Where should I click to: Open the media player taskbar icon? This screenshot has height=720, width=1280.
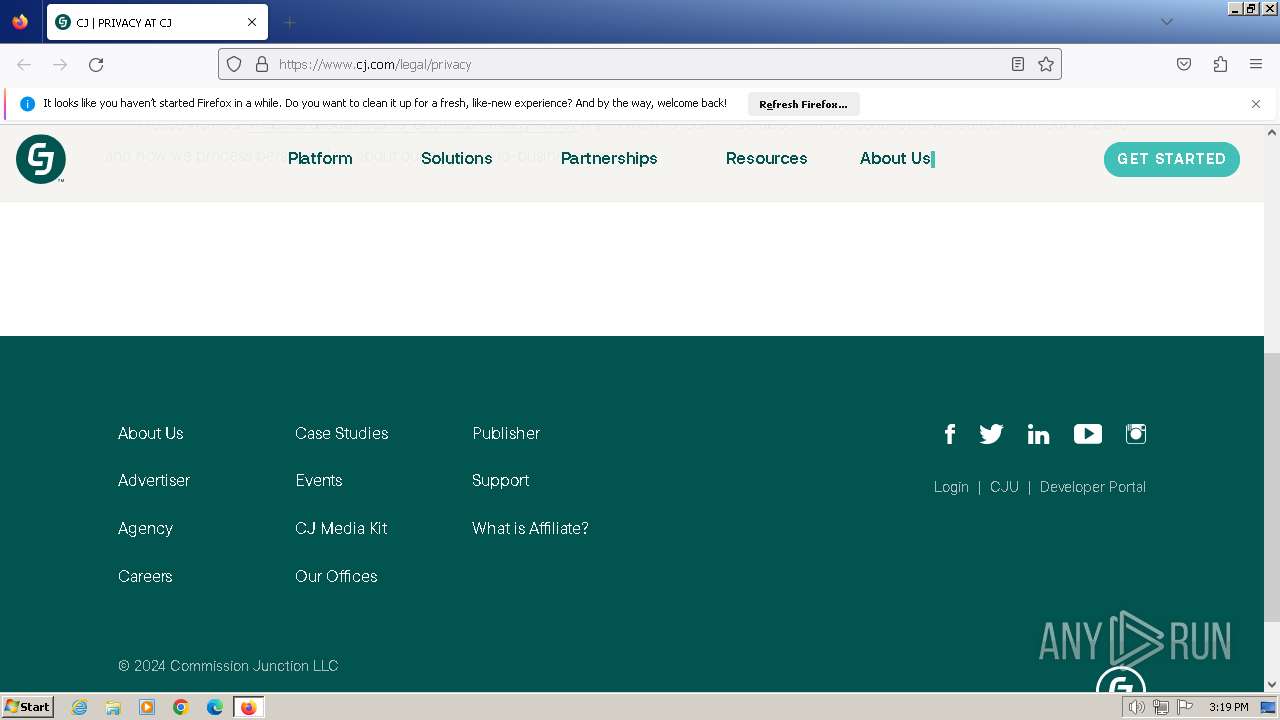tap(147, 707)
